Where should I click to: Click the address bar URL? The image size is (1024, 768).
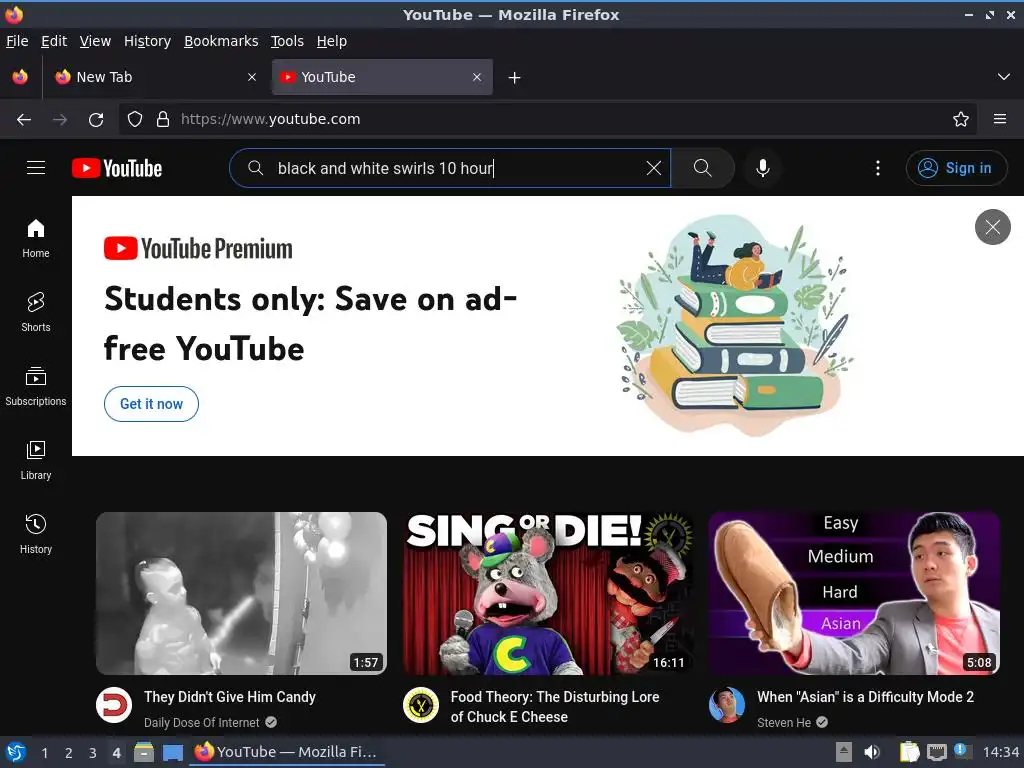tap(270, 120)
